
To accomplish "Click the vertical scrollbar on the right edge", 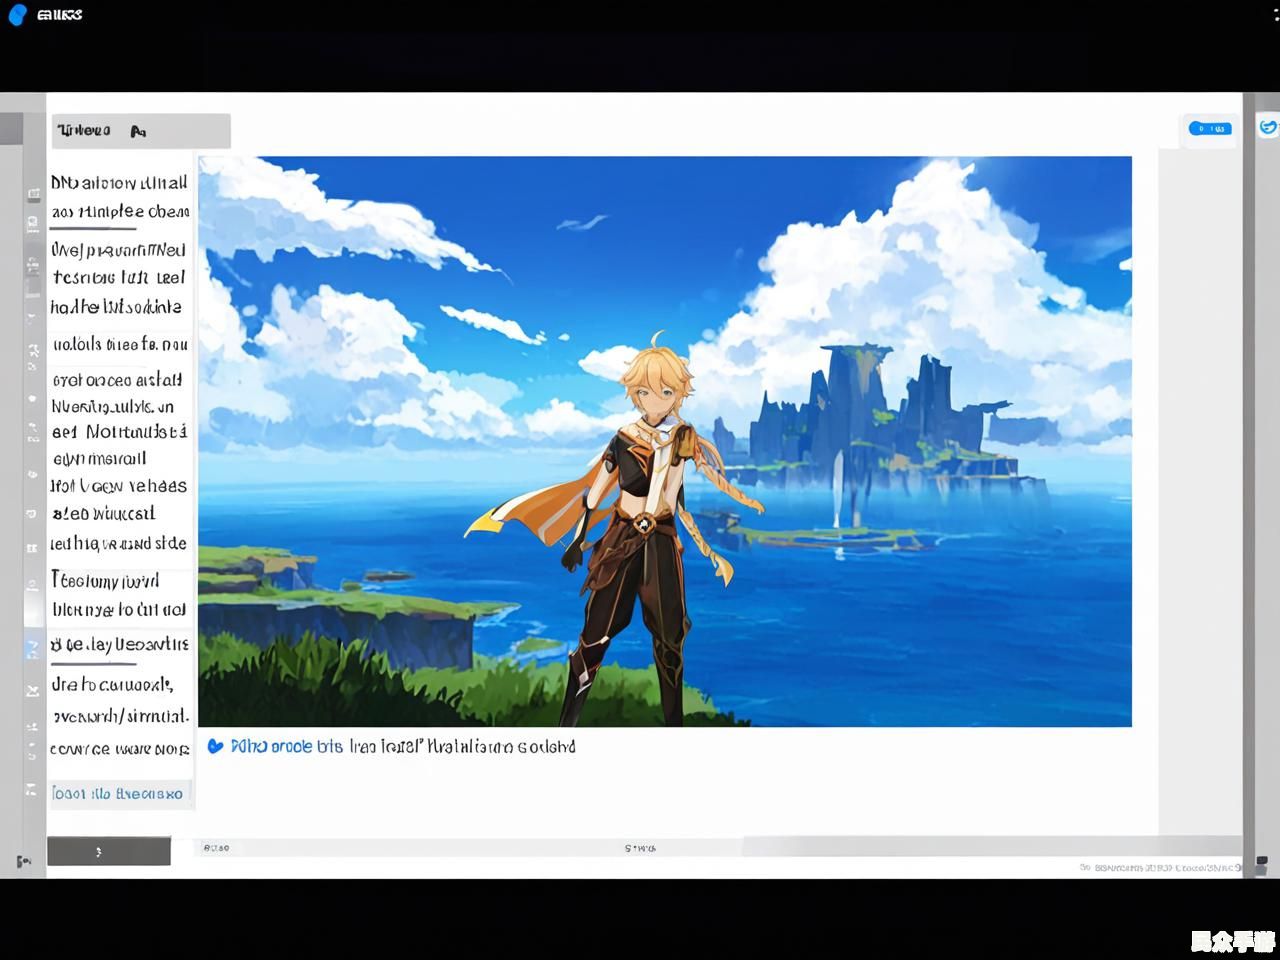I will [x=1249, y=480].
